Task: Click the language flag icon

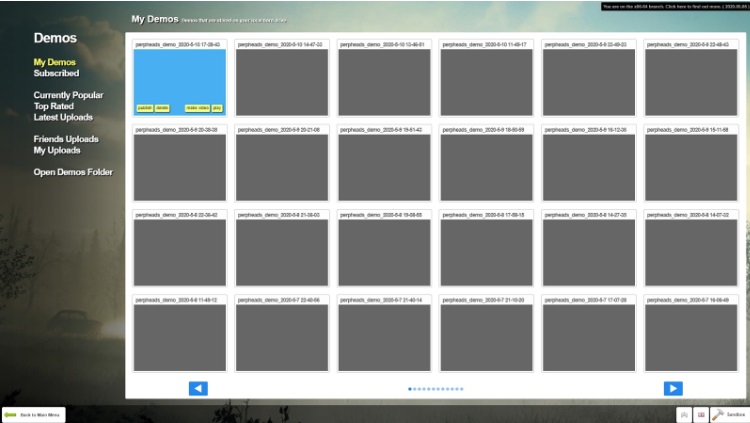Action: [x=701, y=414]
